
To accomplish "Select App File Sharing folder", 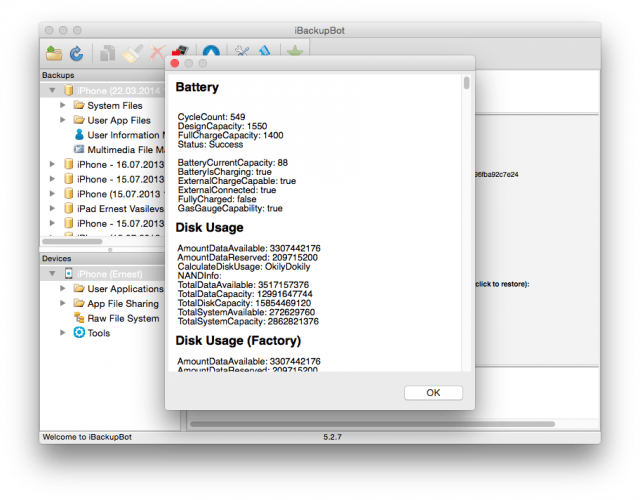I will [120, 304].
